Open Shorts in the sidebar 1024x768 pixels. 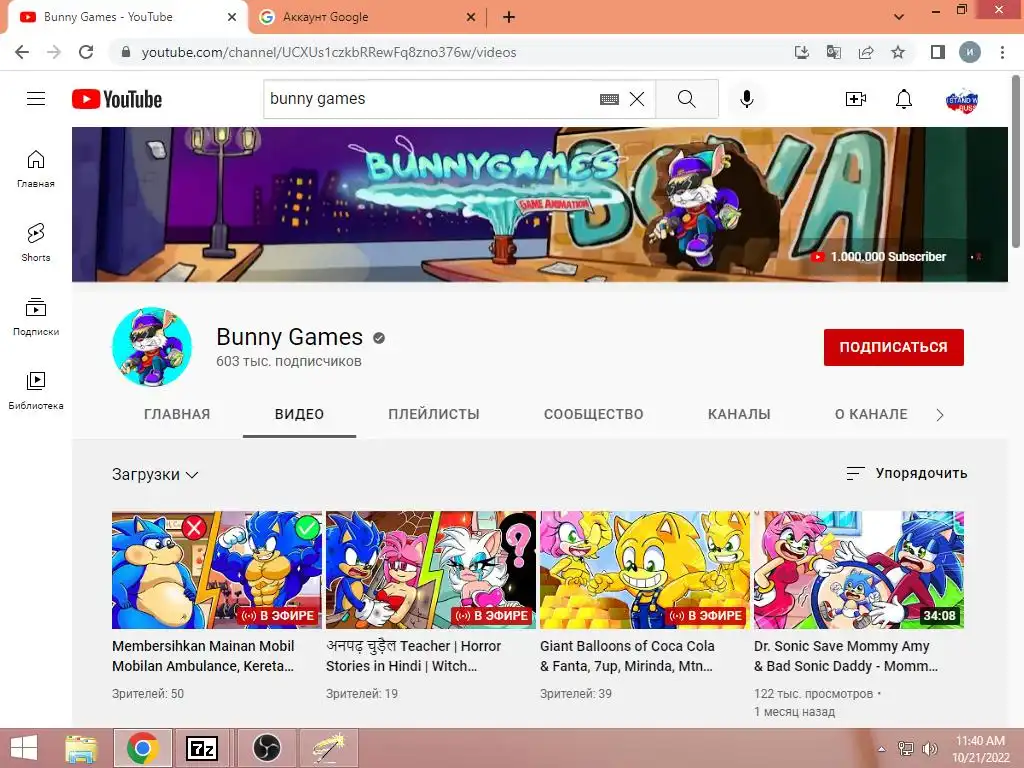(x=36, y=243)
